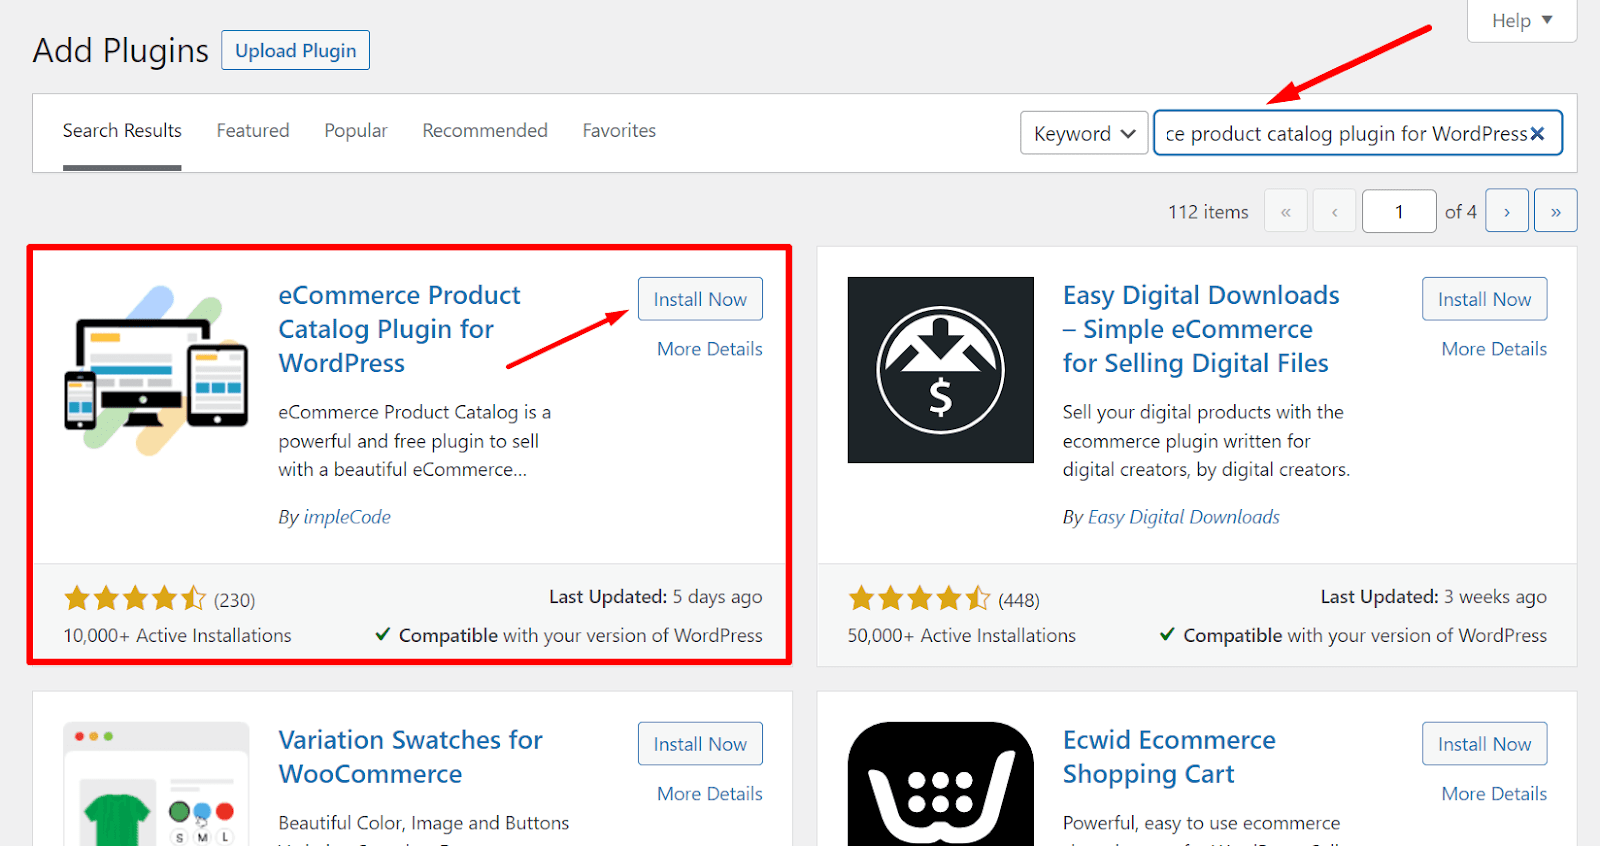Viewport: 1600px width, 846px height.
Task: Focus the plugin search input field
Action: click(1340, 134)
